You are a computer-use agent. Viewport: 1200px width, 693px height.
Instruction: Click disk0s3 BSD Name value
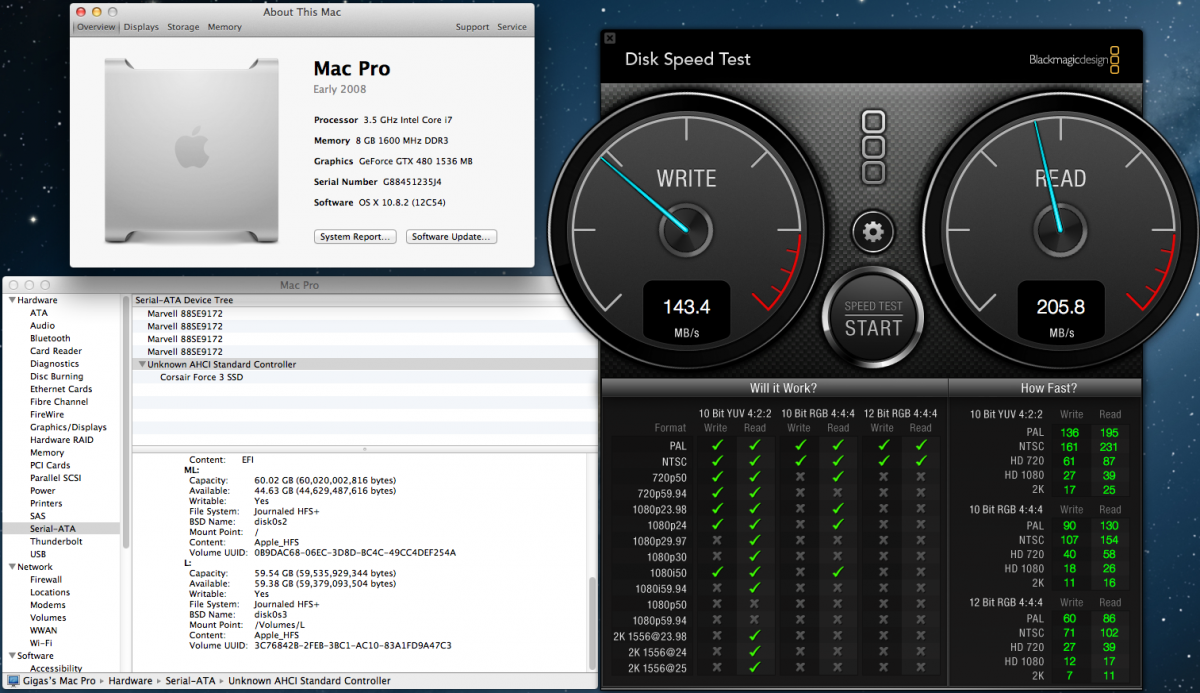click(x=270, y=613)
